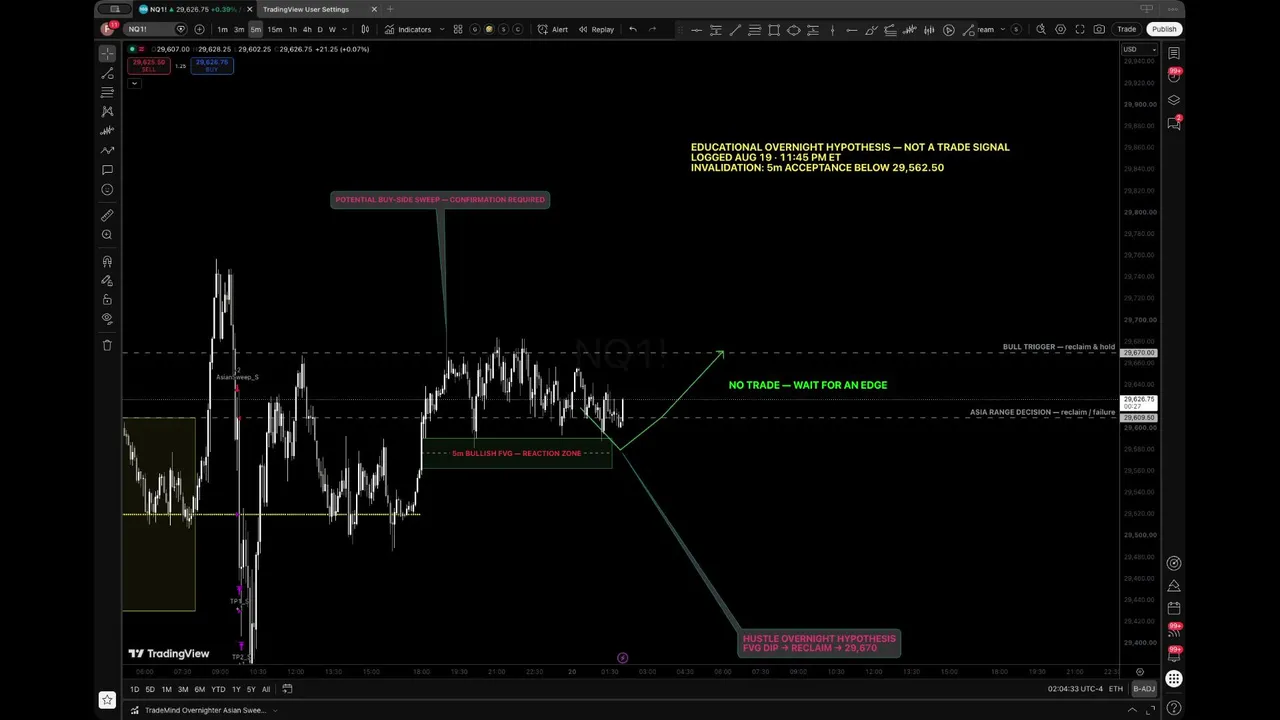Select the floating toolbar ellipse shape
This screenshot has height=720, width=1280.
tap(793, 30)
